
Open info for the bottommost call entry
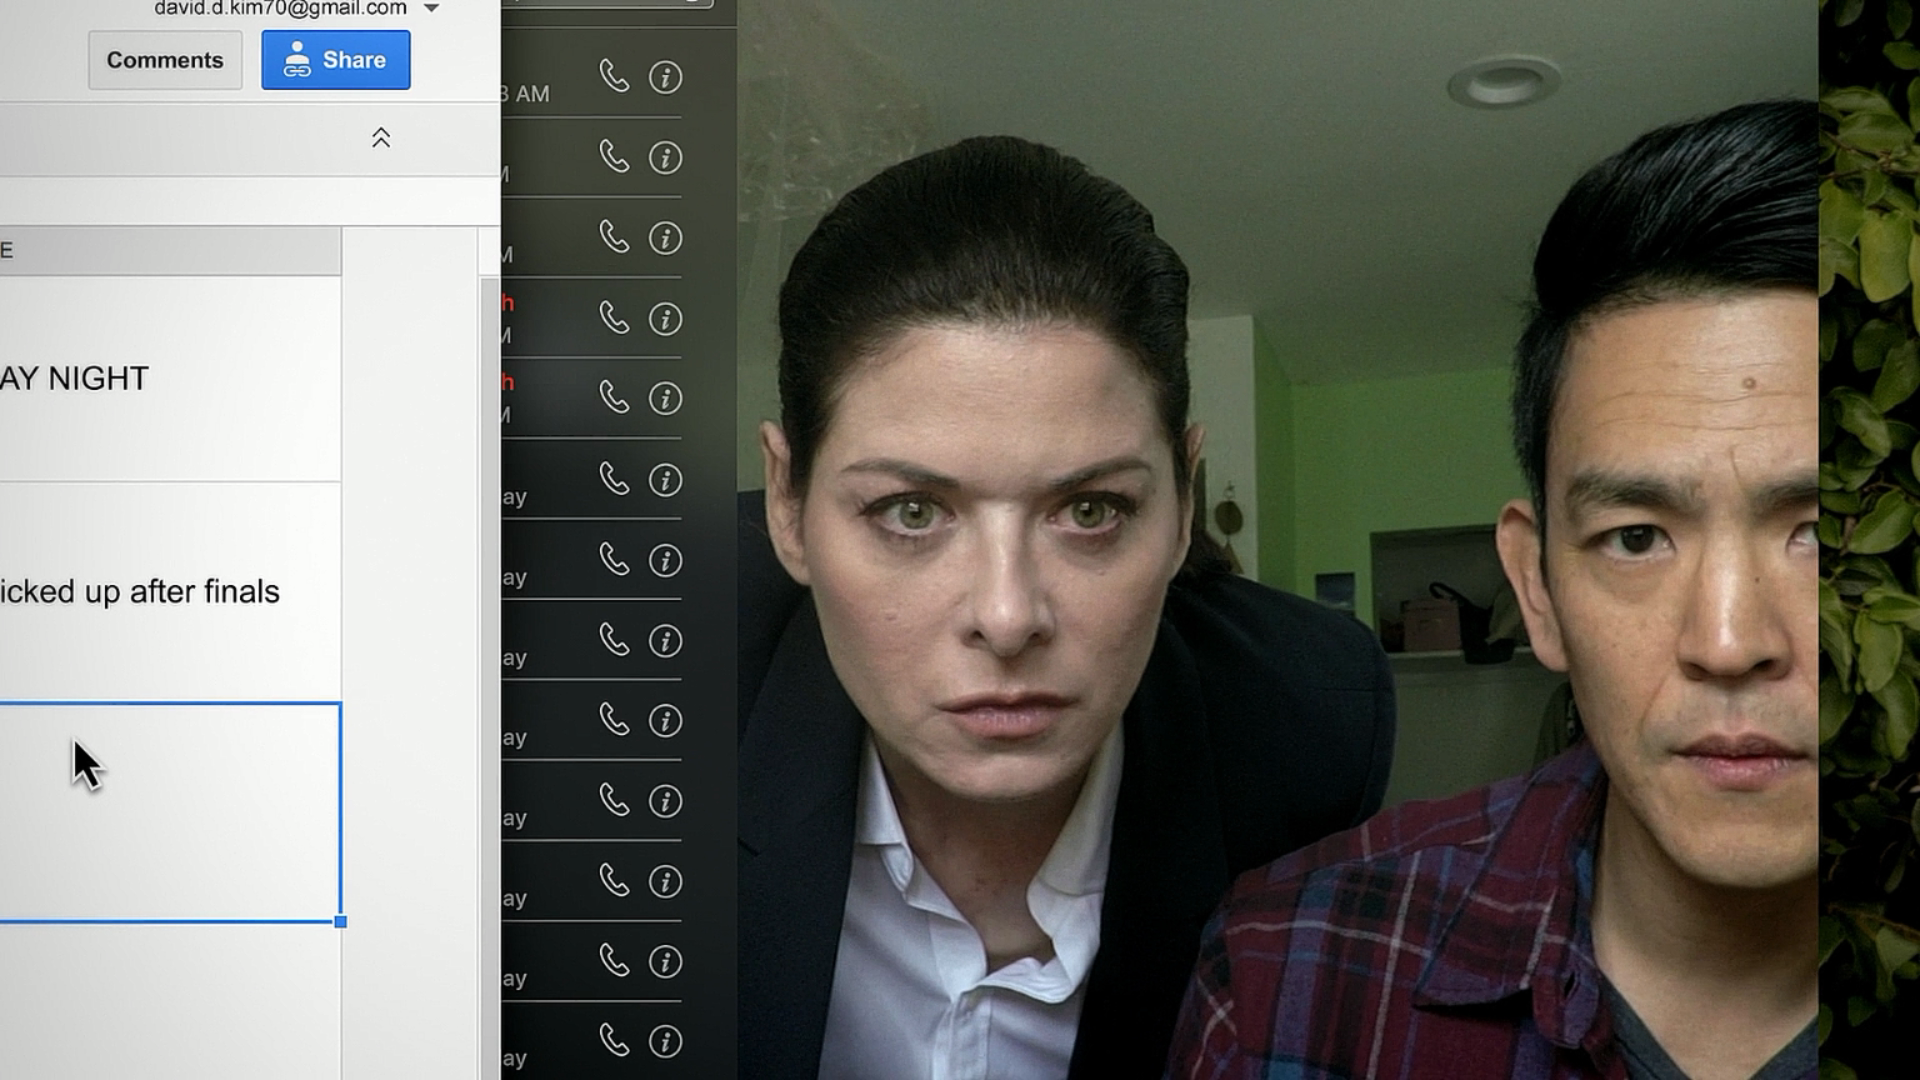(x=665, y=1042)
